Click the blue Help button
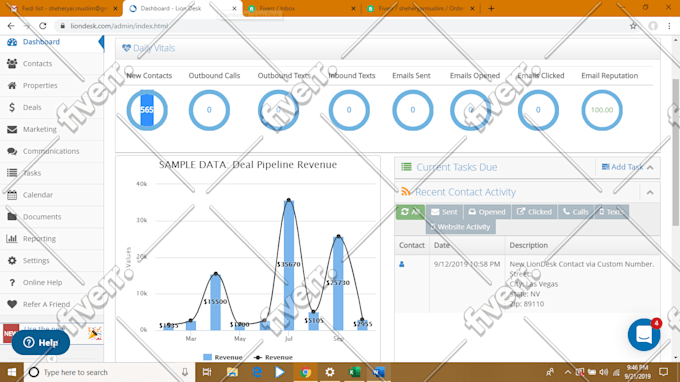 coord(41,343)
